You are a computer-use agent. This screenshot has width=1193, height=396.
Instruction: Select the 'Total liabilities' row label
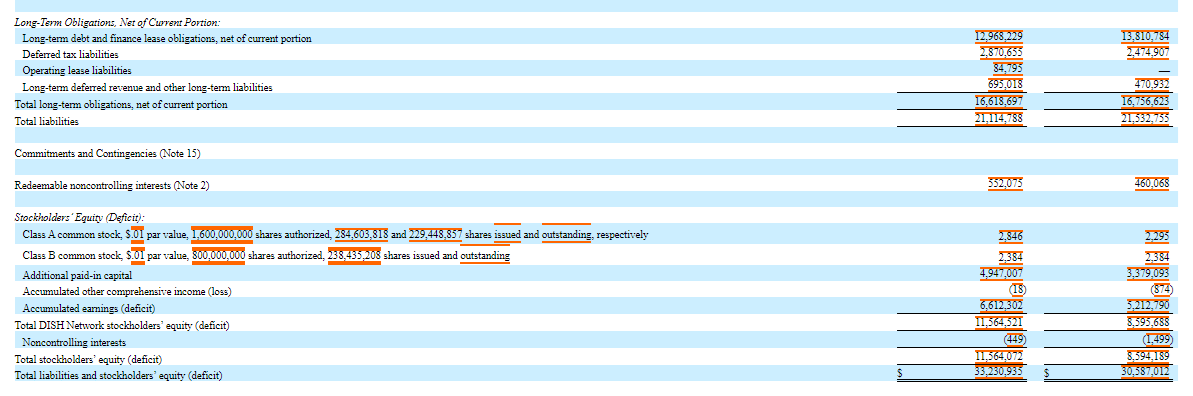point(46,121)
